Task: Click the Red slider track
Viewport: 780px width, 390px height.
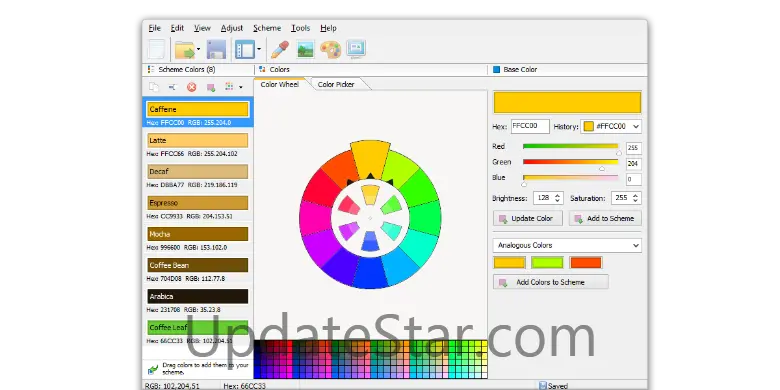Action: (x=570, y=146)
